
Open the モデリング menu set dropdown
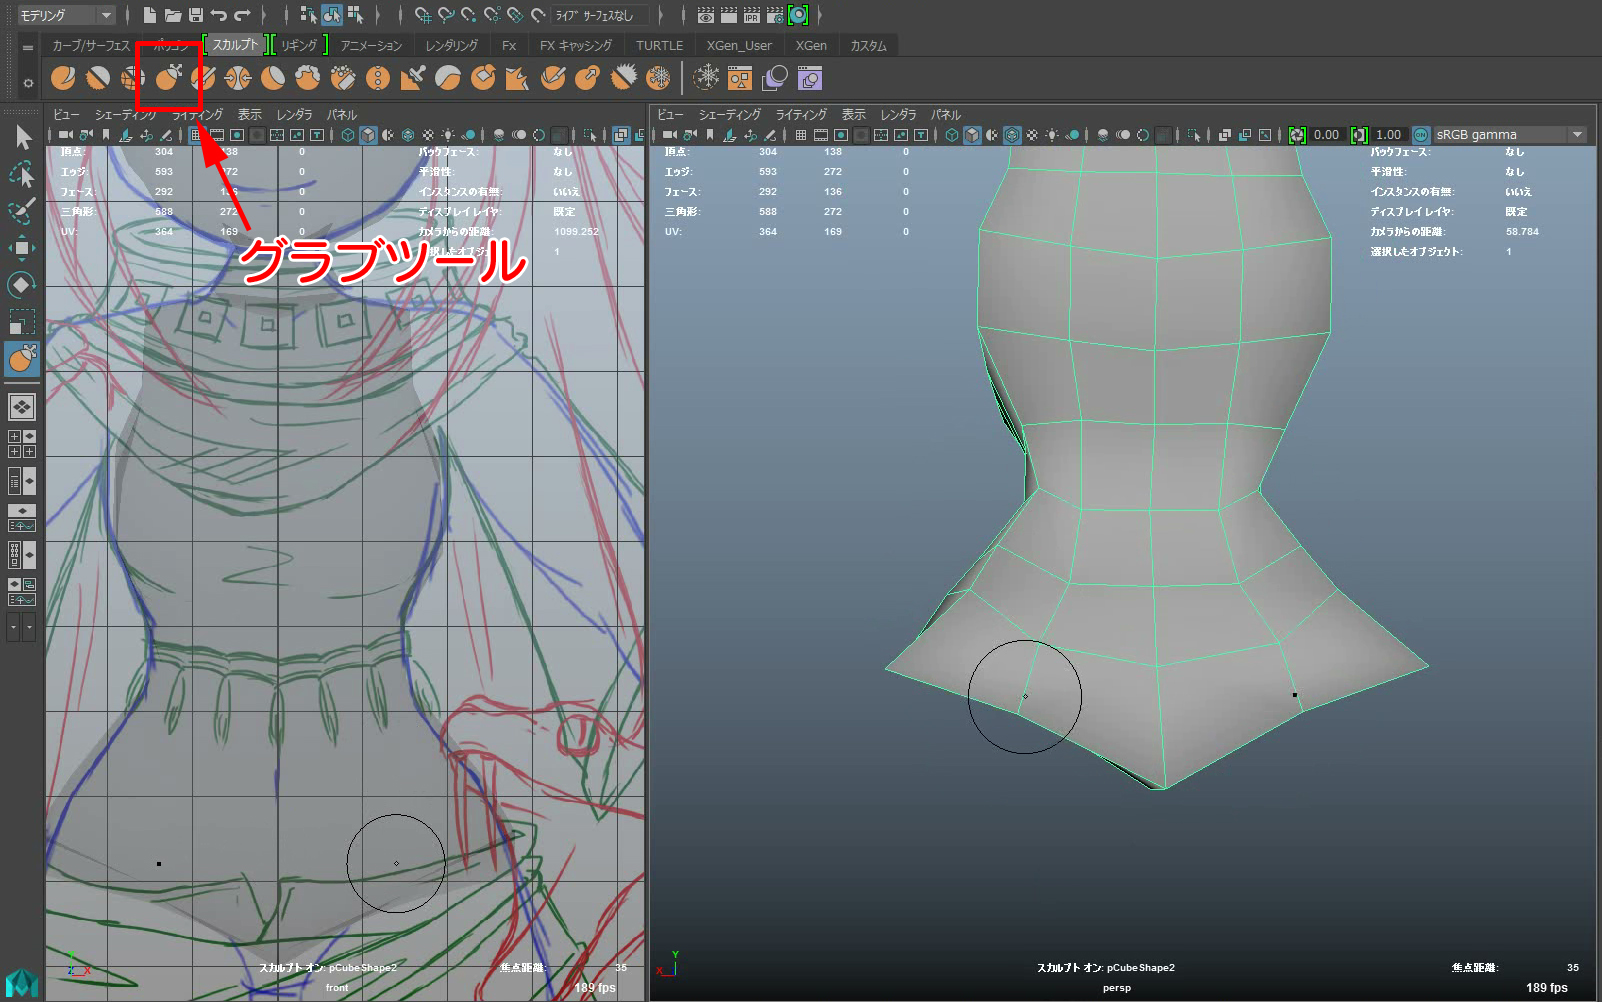(66, 15)
